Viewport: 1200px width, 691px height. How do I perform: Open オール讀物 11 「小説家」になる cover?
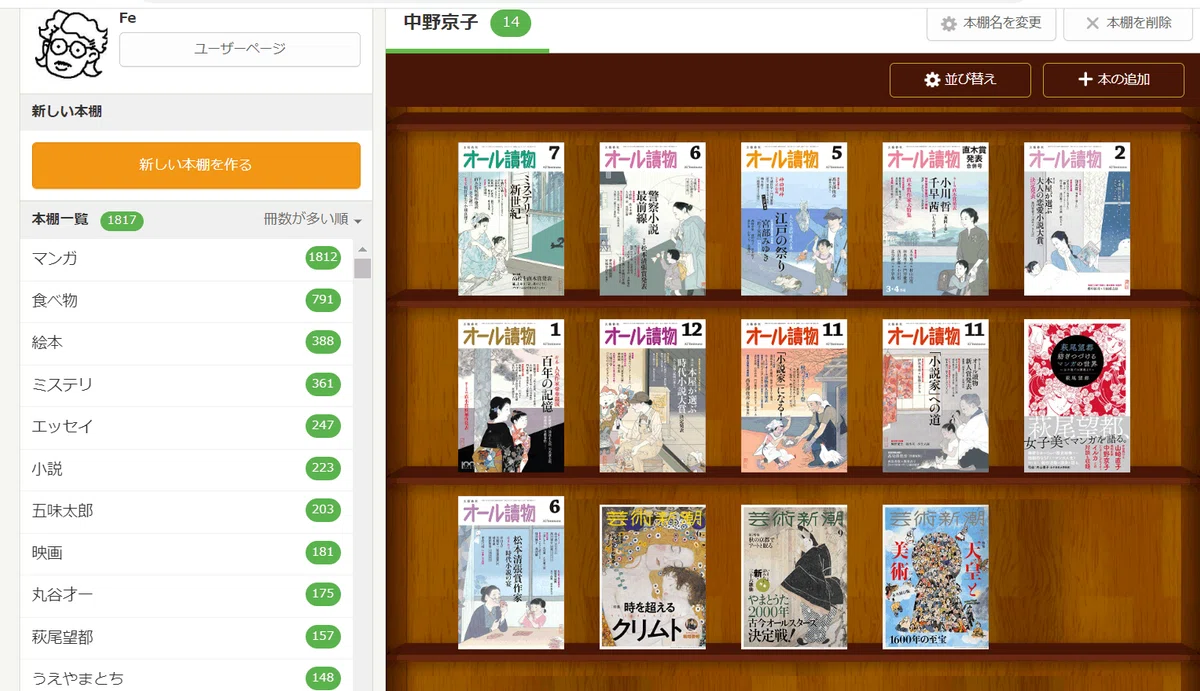click(x=794, y=396)
